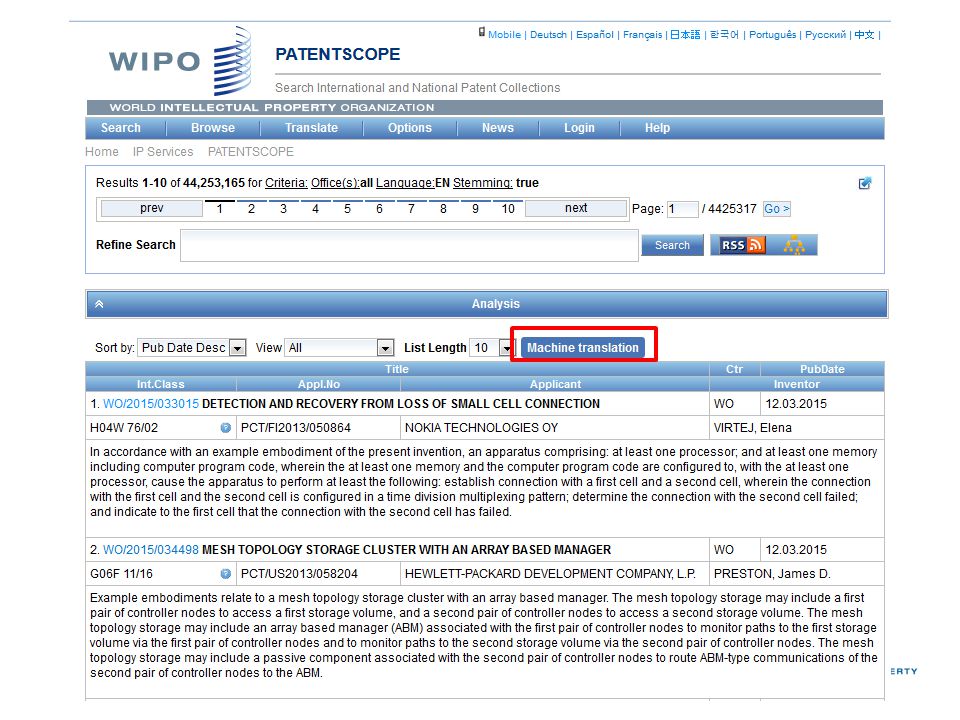The height and width of the screenshot is (720, 960).
Task: Switch language to Español
Action: [594, 35]
